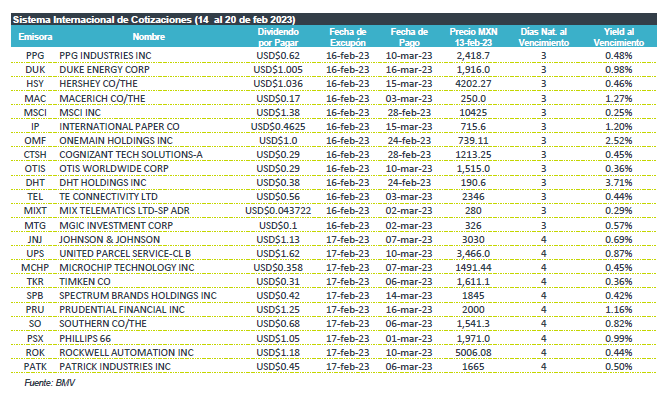Click the DHT ticker cell

(35, 183)
